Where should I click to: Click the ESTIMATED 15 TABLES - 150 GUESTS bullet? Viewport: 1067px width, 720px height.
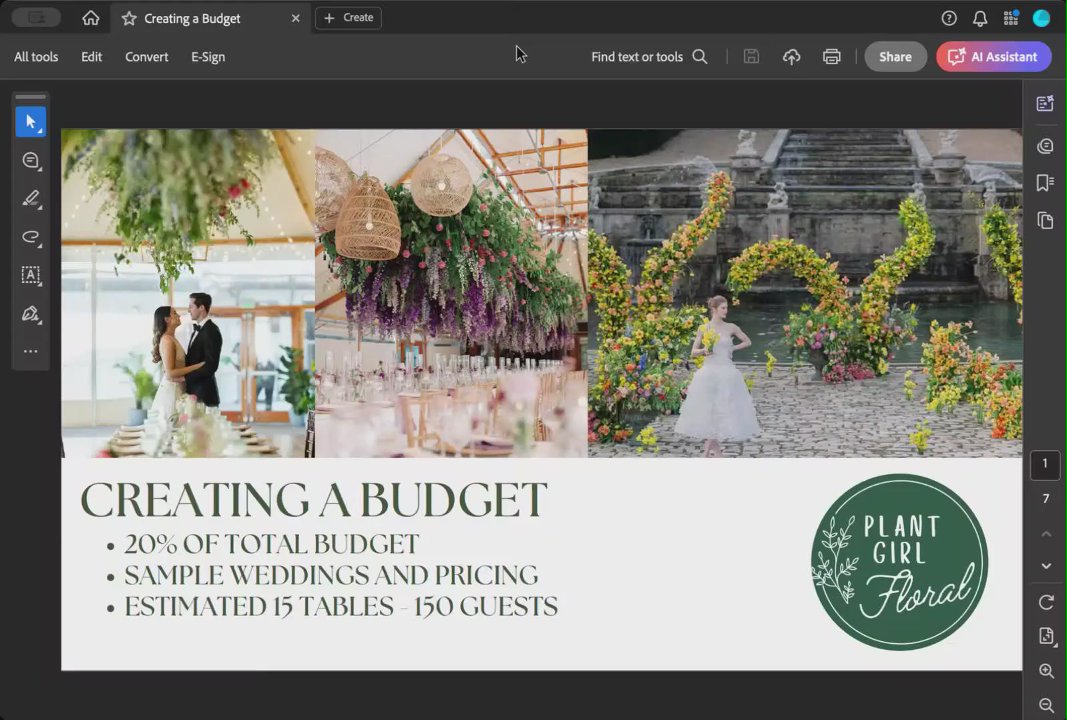(x=341, y=607)
